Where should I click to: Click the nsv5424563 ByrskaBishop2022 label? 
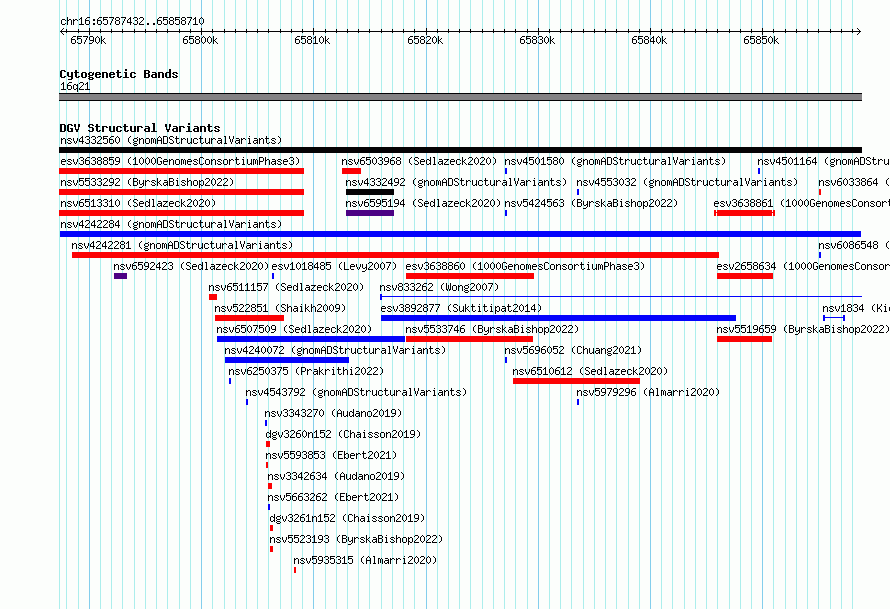(591, 203)
